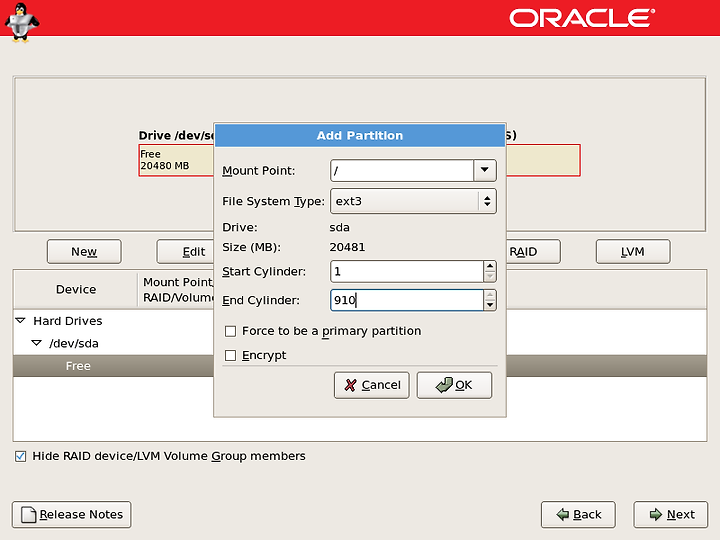Click the Device column header
This screenshot has width=720, height=540.
point(76,289)
